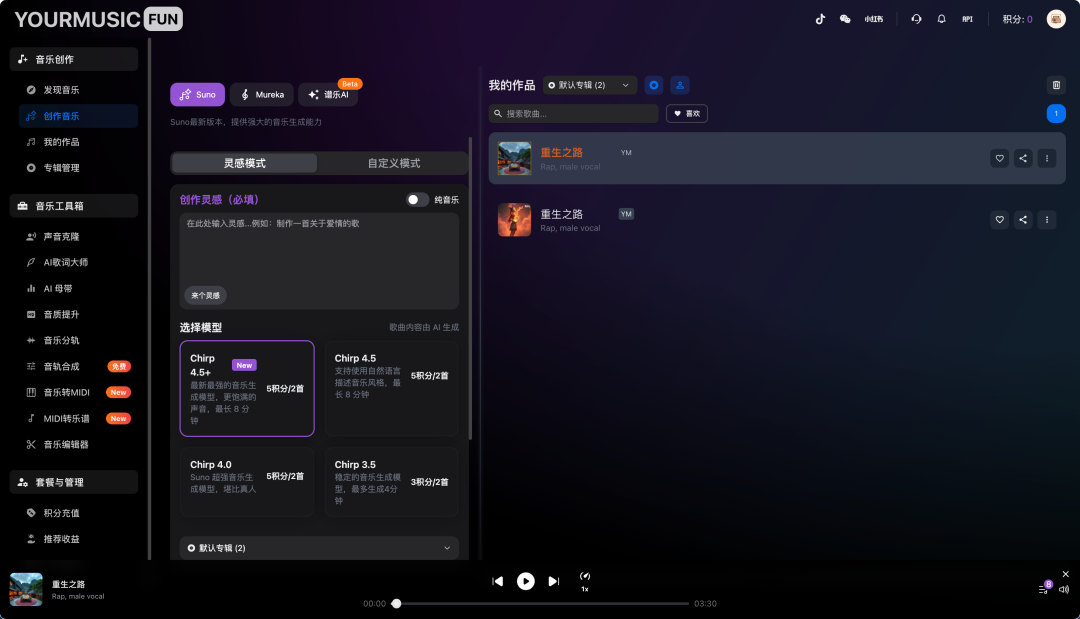Image resolution: width=1080 pixels, height=619 pixels.
Task: Open notifications bell icon
Action: [x=942, y=19]
